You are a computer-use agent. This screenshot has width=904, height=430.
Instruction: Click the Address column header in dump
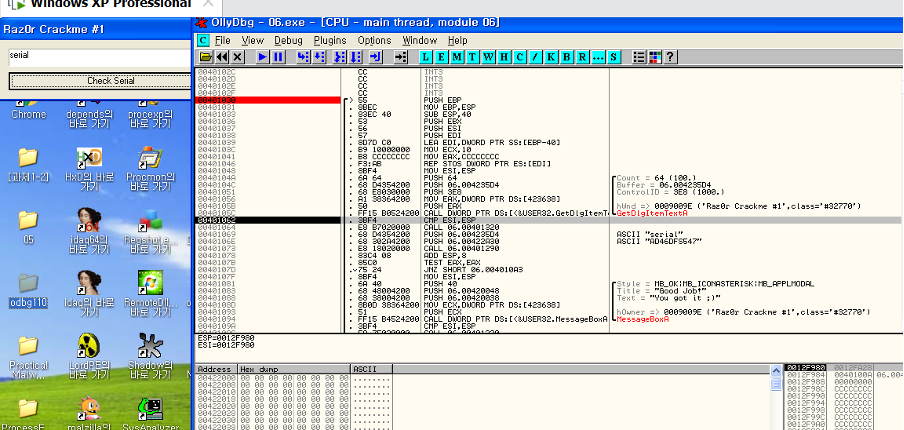(217, 369)
